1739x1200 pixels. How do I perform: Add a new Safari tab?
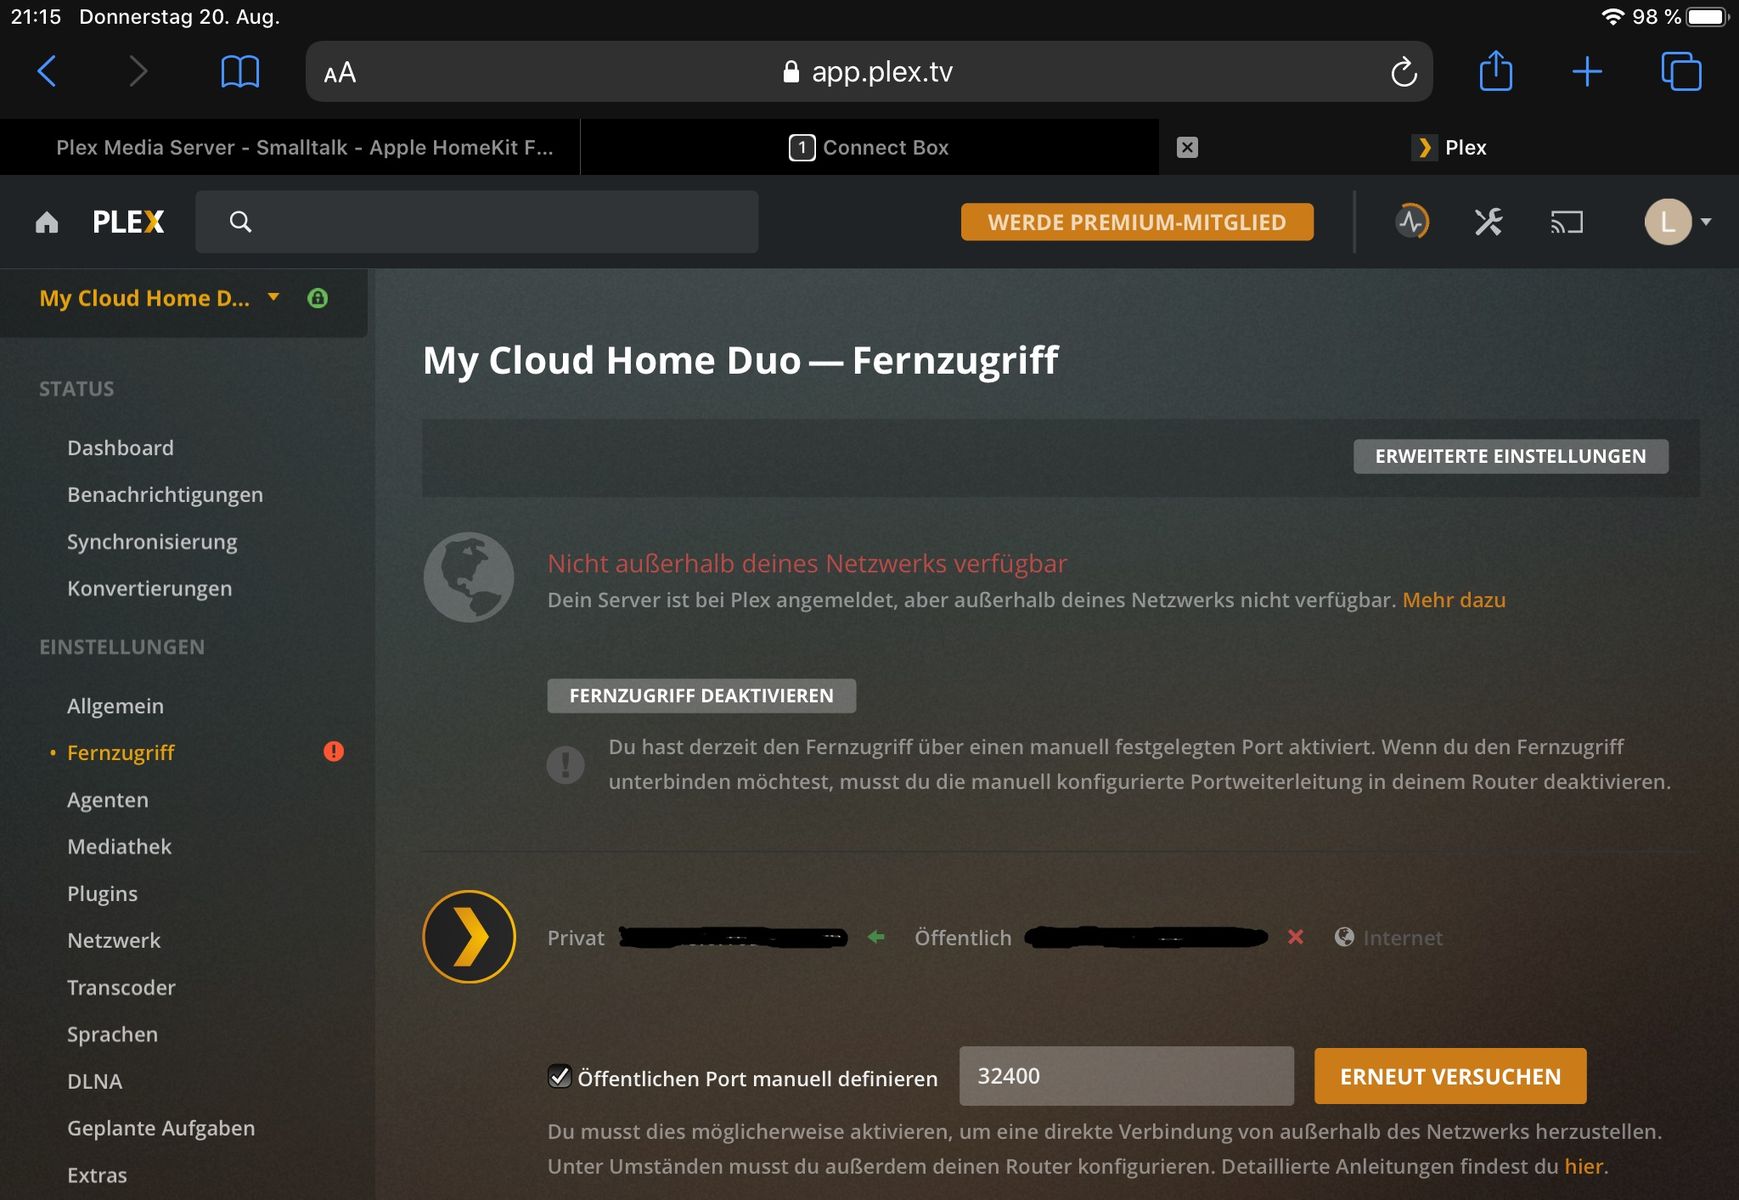pyautogui.click(x=1587, y=72)
